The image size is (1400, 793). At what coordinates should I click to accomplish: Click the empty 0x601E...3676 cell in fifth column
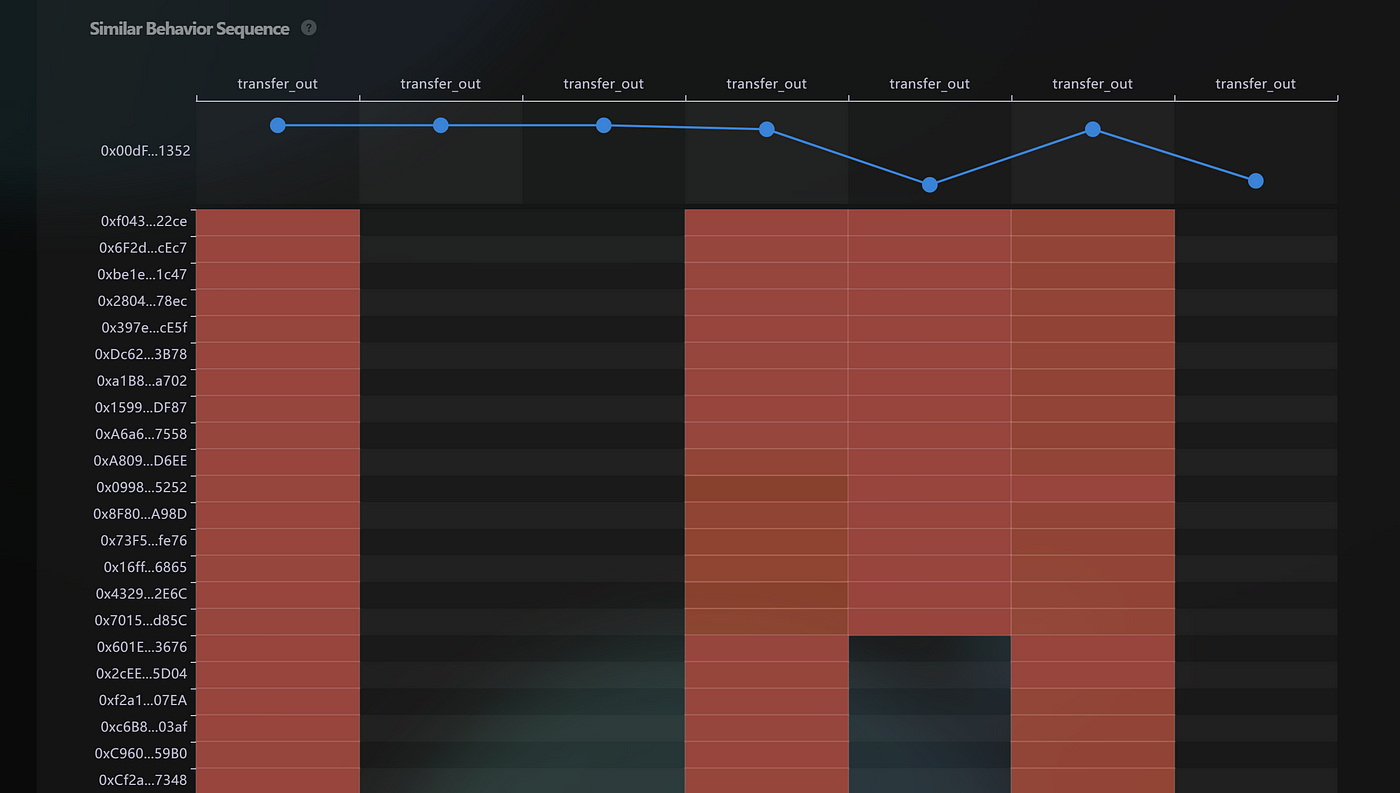pos(930,648)
